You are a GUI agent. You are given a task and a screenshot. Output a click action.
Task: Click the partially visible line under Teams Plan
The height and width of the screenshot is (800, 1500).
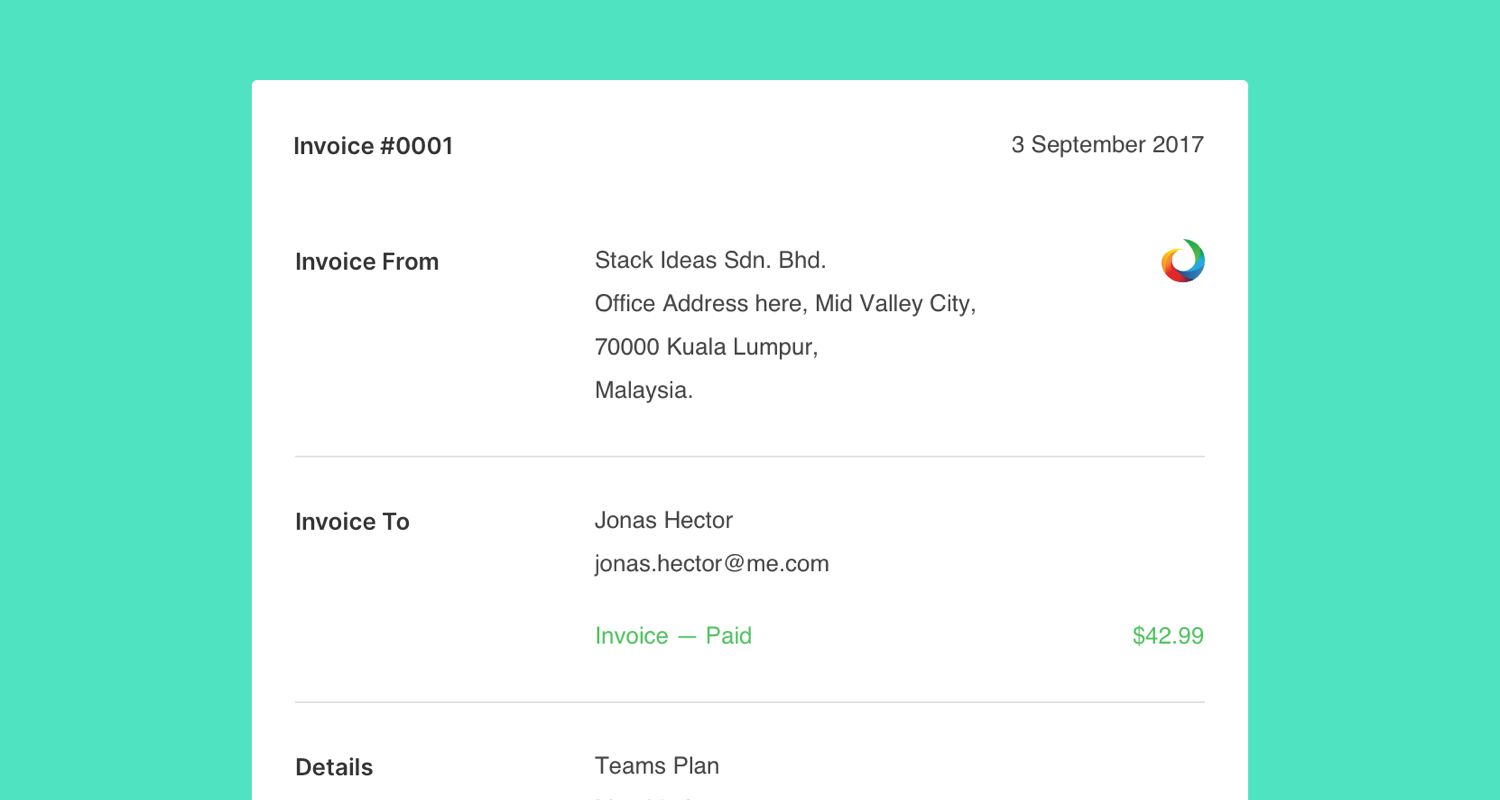point(645,797)
